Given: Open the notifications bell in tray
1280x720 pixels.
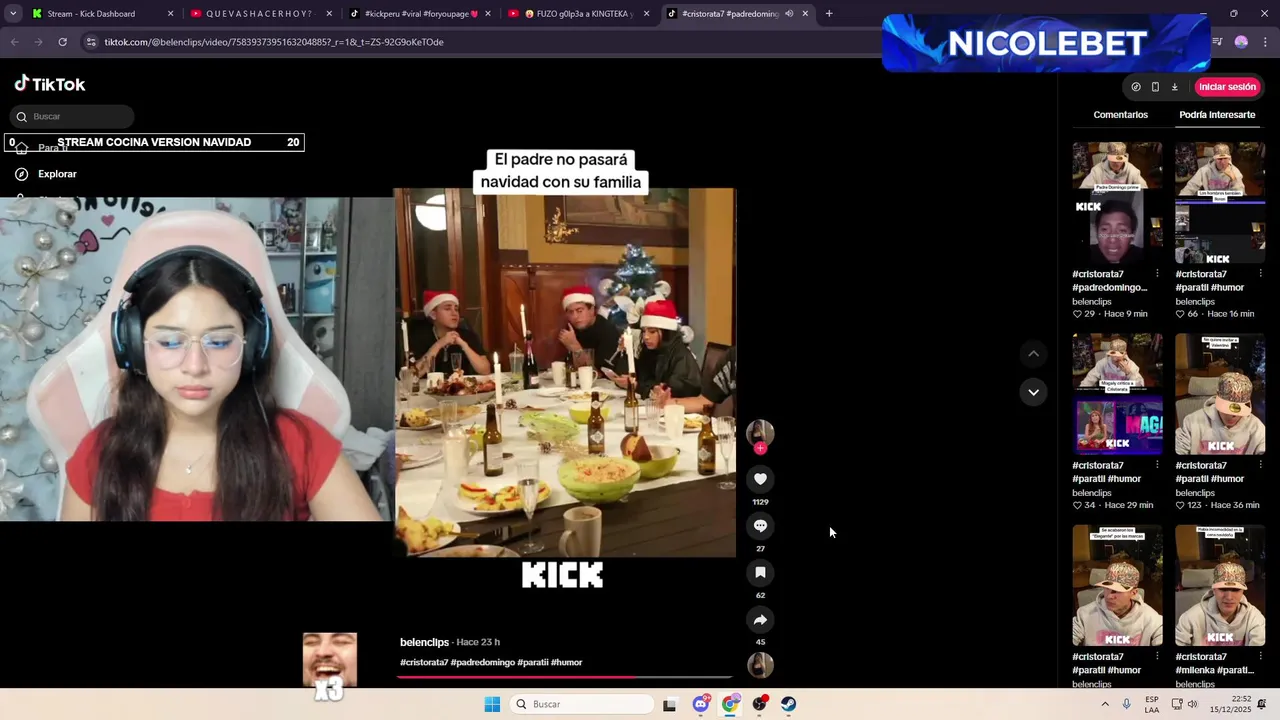Looking at the screenshot, I should click(1262, 704).
